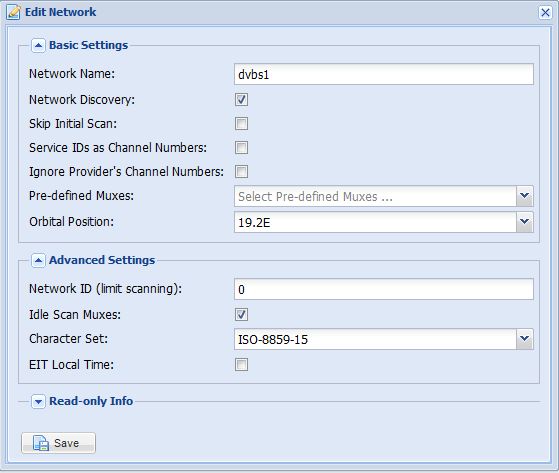Expand the Read-only Info section
This screenshot has height=473, width=559.
(x=38, y=401)
